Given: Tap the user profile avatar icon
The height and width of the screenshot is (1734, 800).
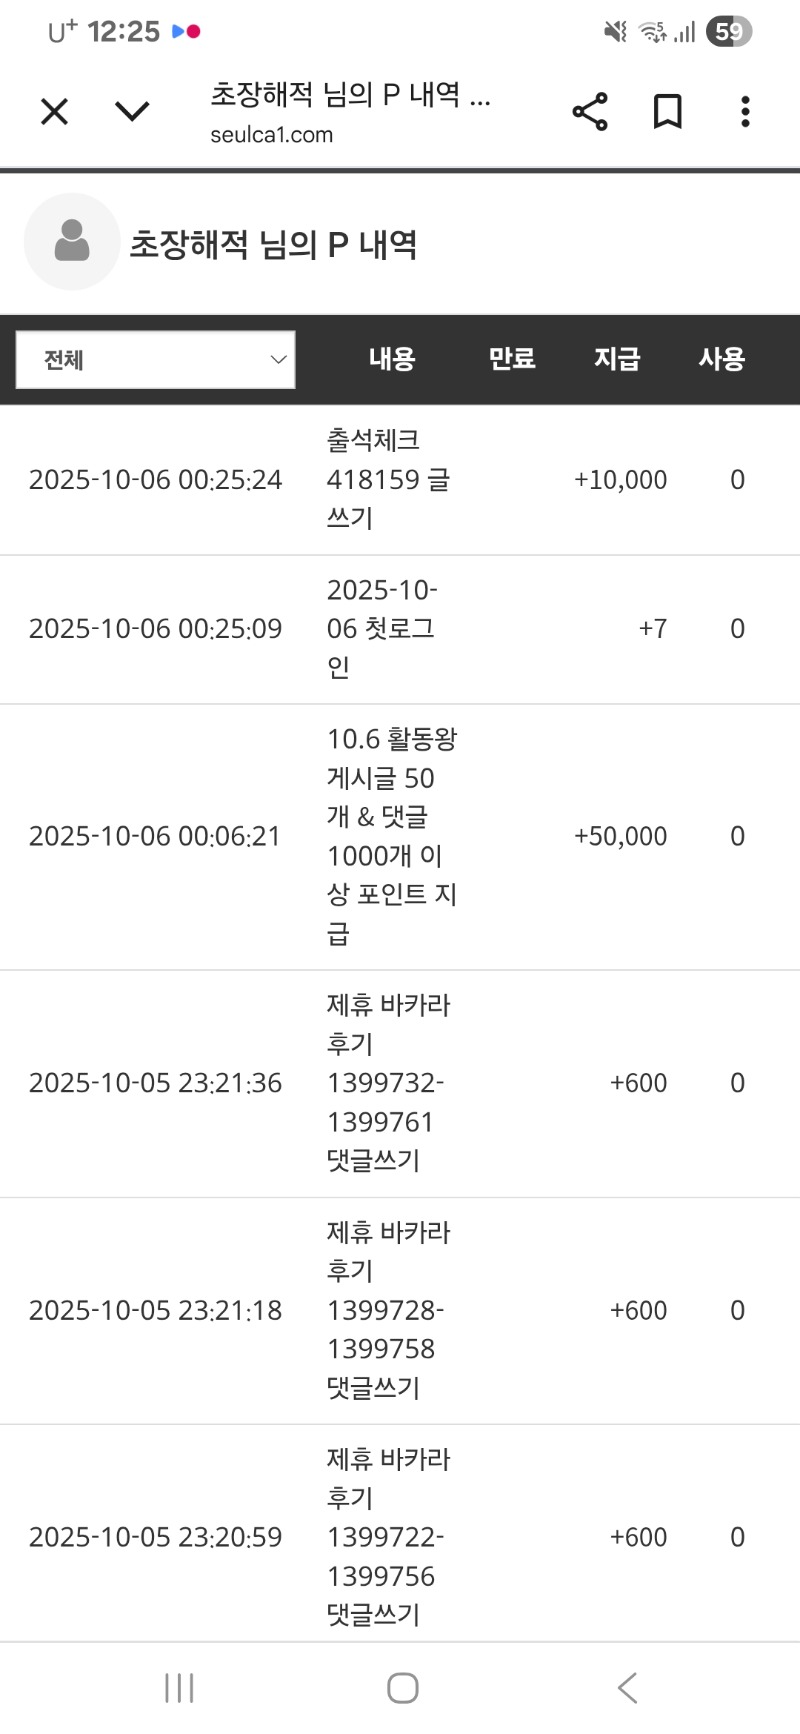Looking at the screenshot, I should (x=72, y=242).
